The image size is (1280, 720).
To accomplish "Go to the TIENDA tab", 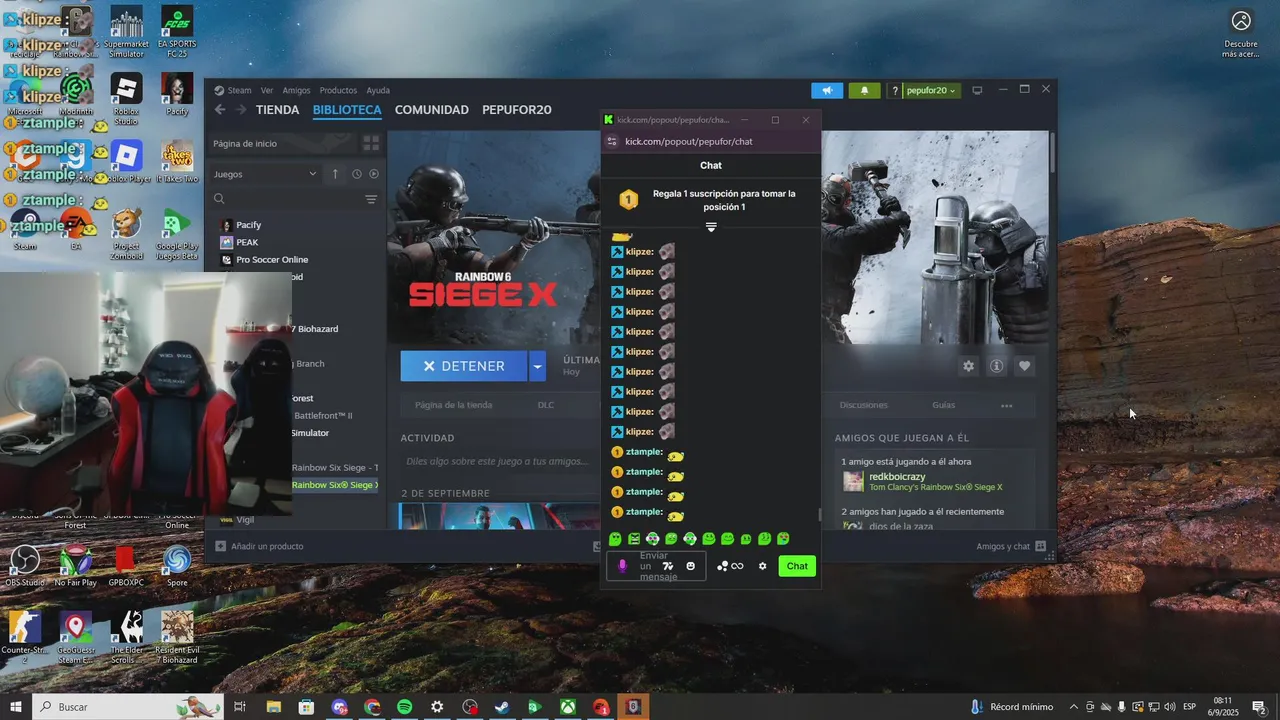I will pos(277,110).
